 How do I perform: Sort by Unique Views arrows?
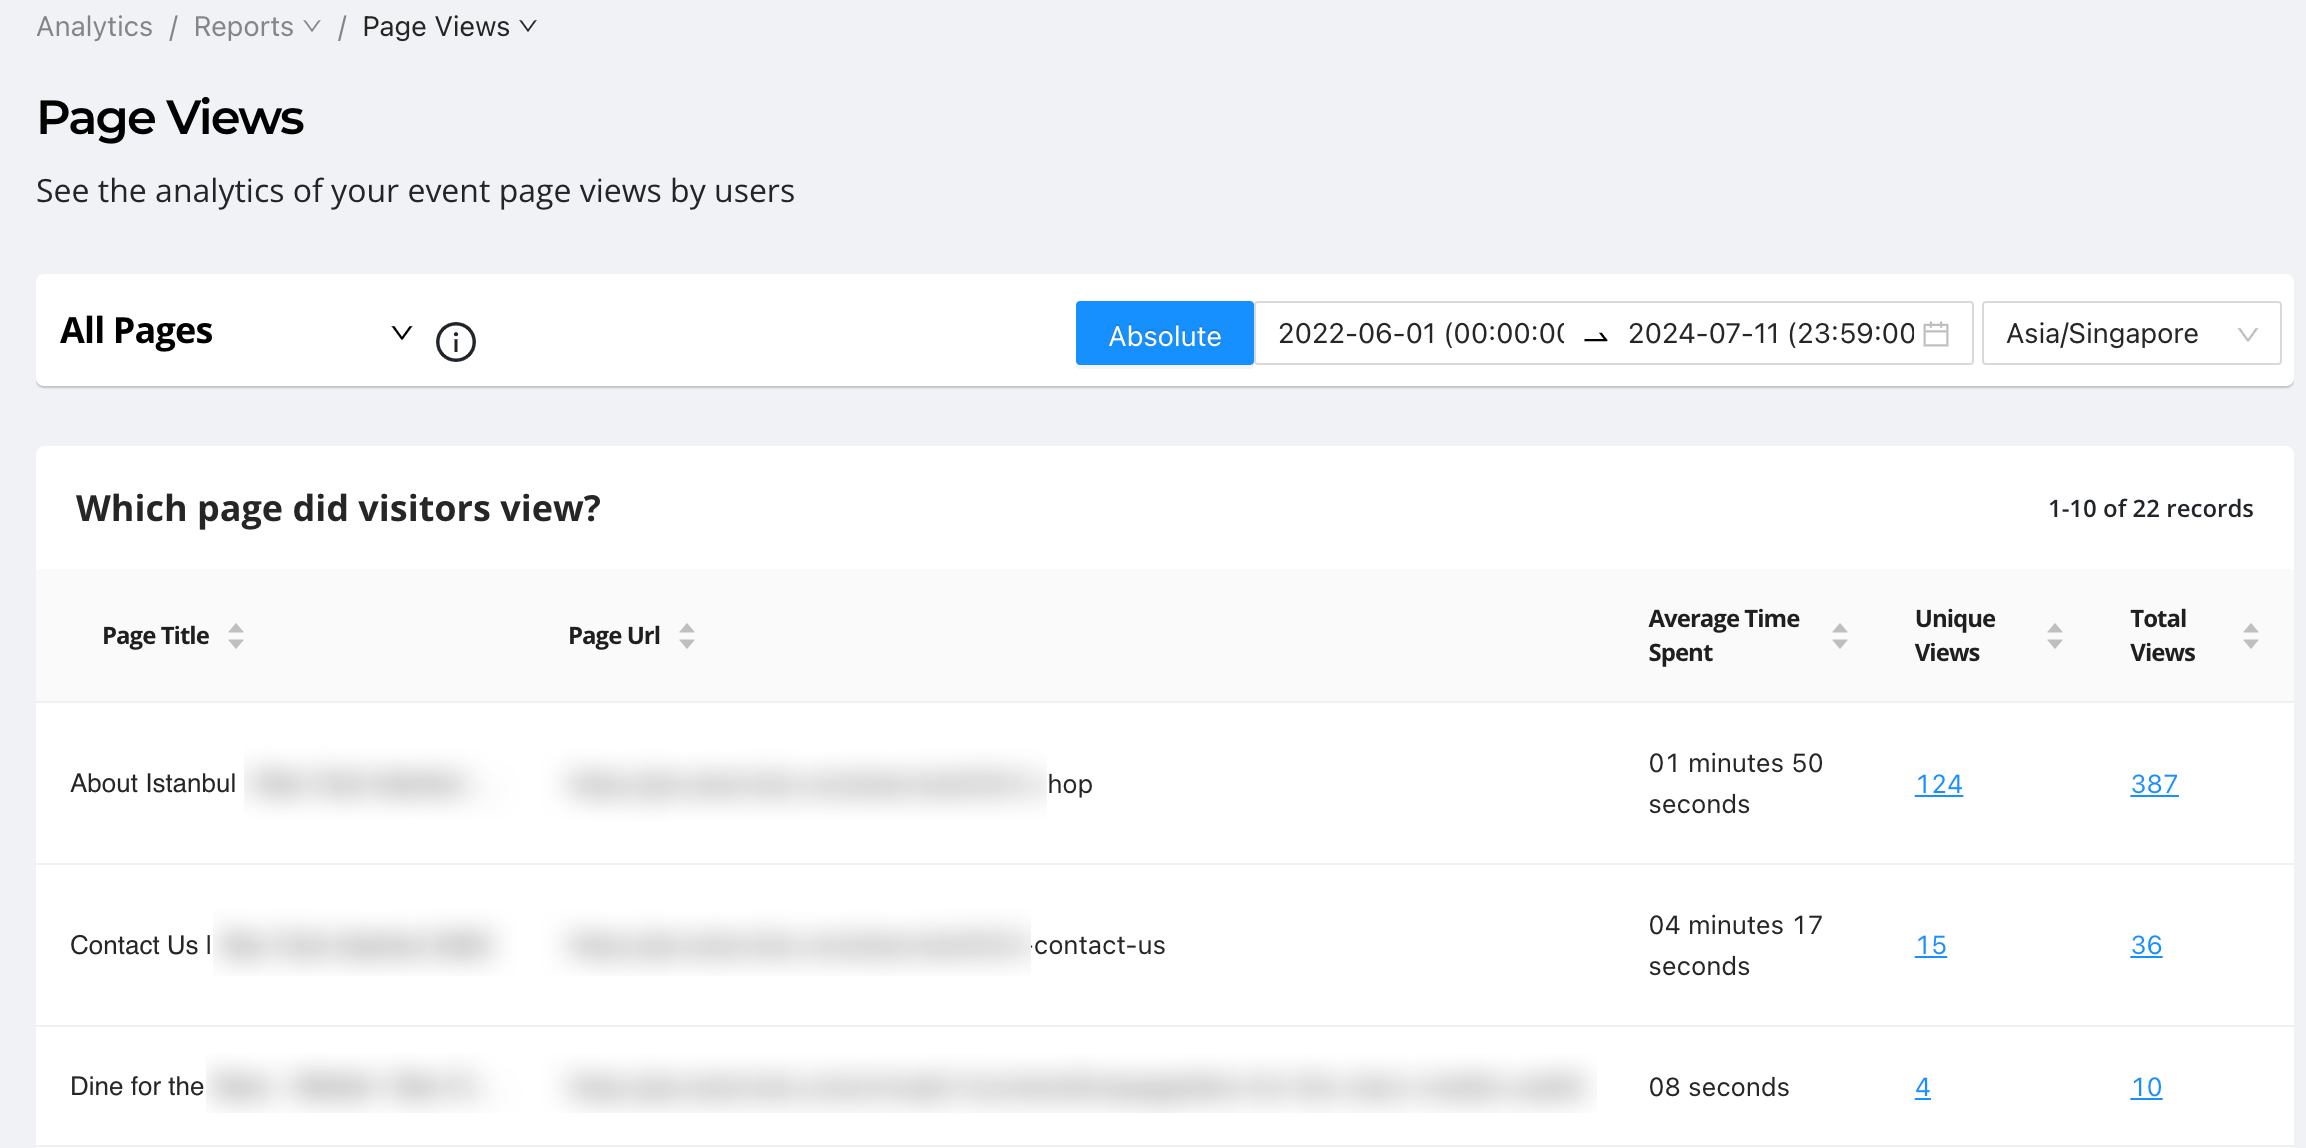click(2054, 636)
